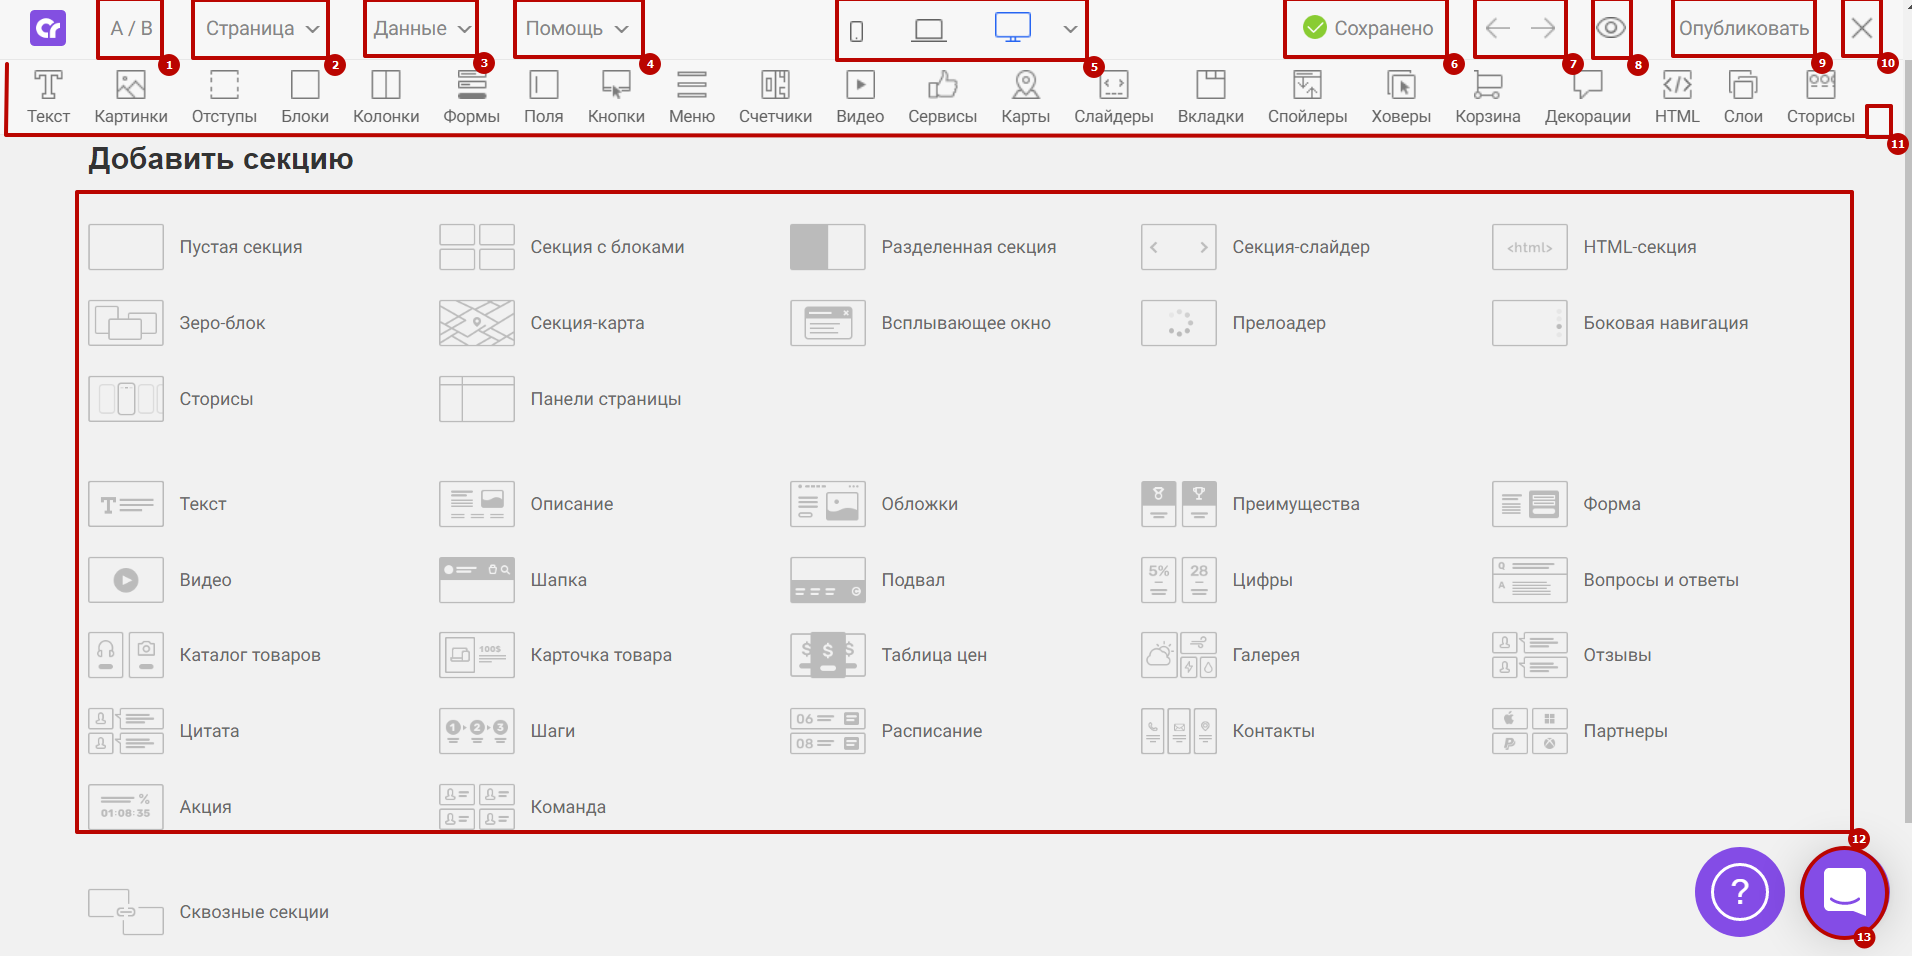Choose the Таблица цен template

pyautogui.click(x=888, y=655)
